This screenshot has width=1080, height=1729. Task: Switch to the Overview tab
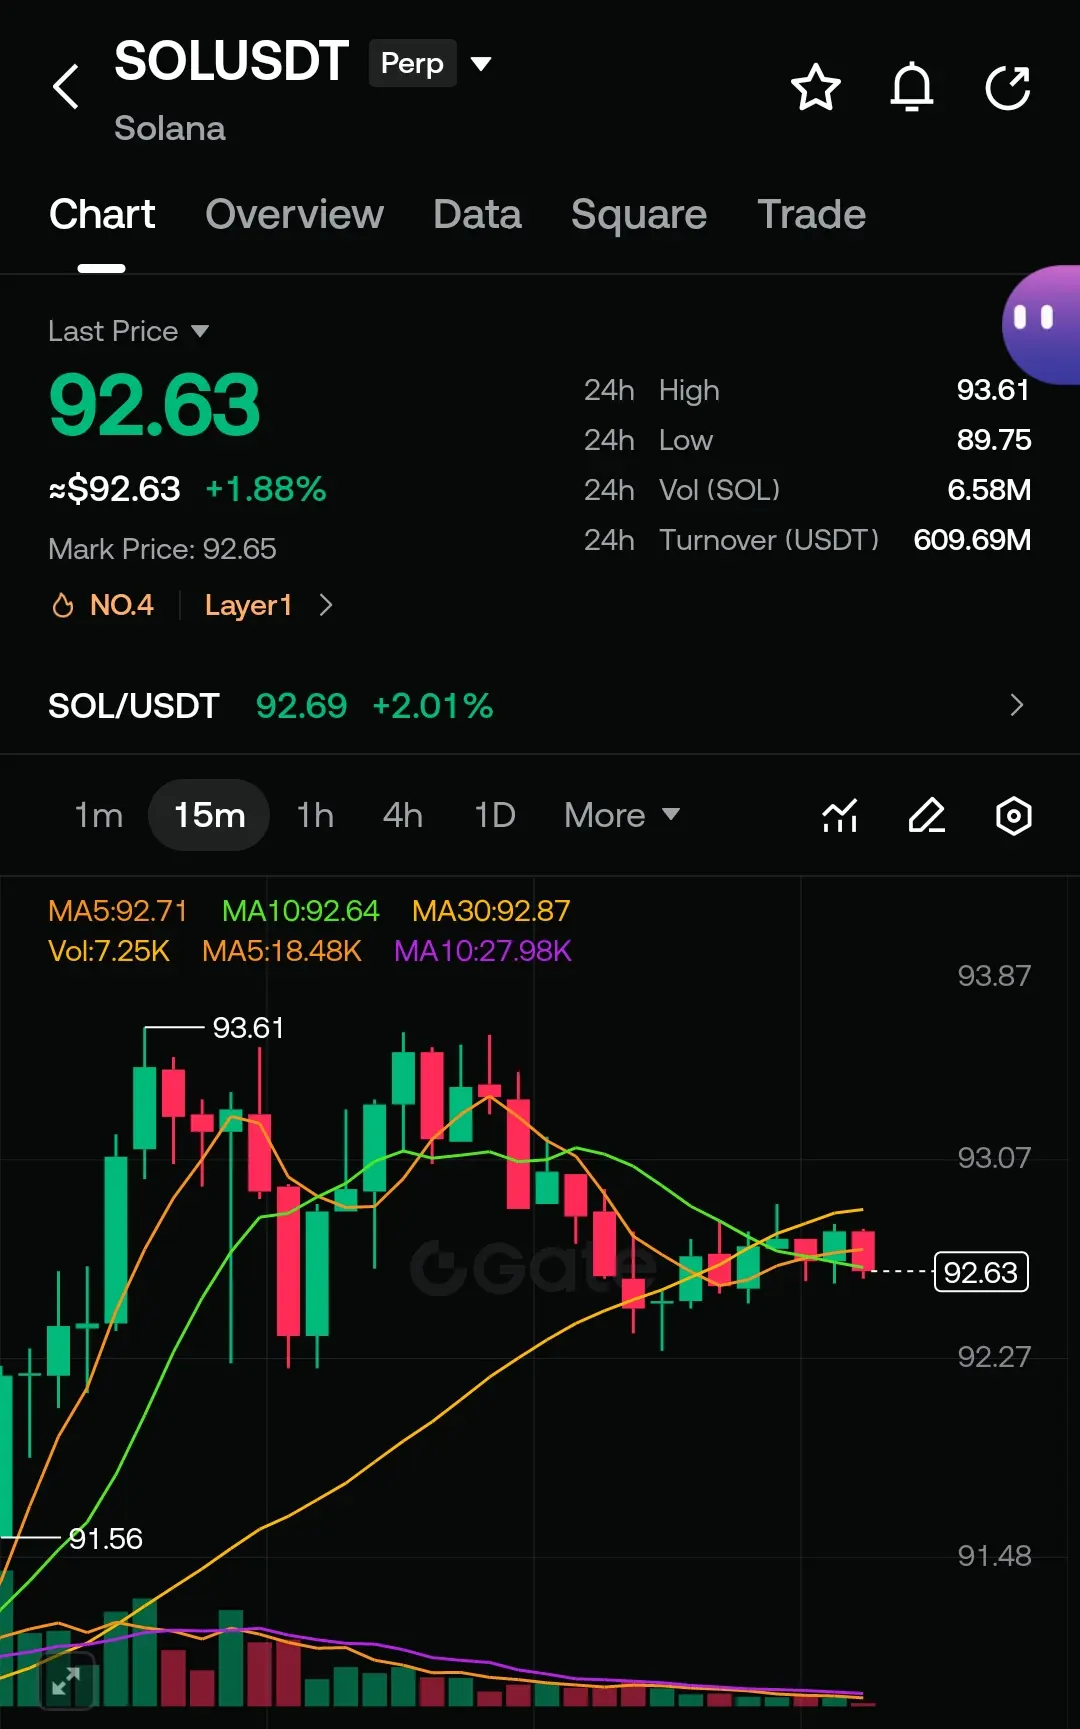click(x=294, y=214)
